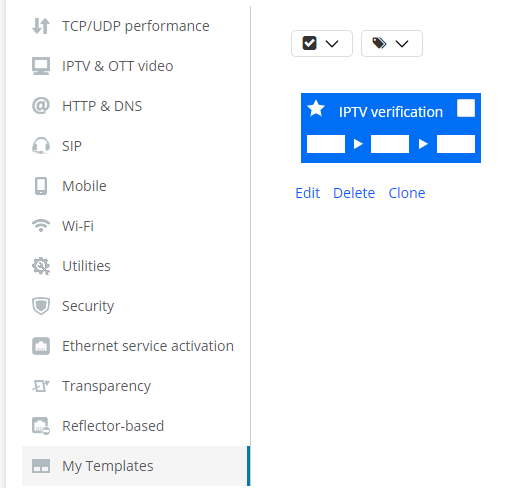Click the Security shield icon
The height and width of the screenshot is (488, 520).
41,306
